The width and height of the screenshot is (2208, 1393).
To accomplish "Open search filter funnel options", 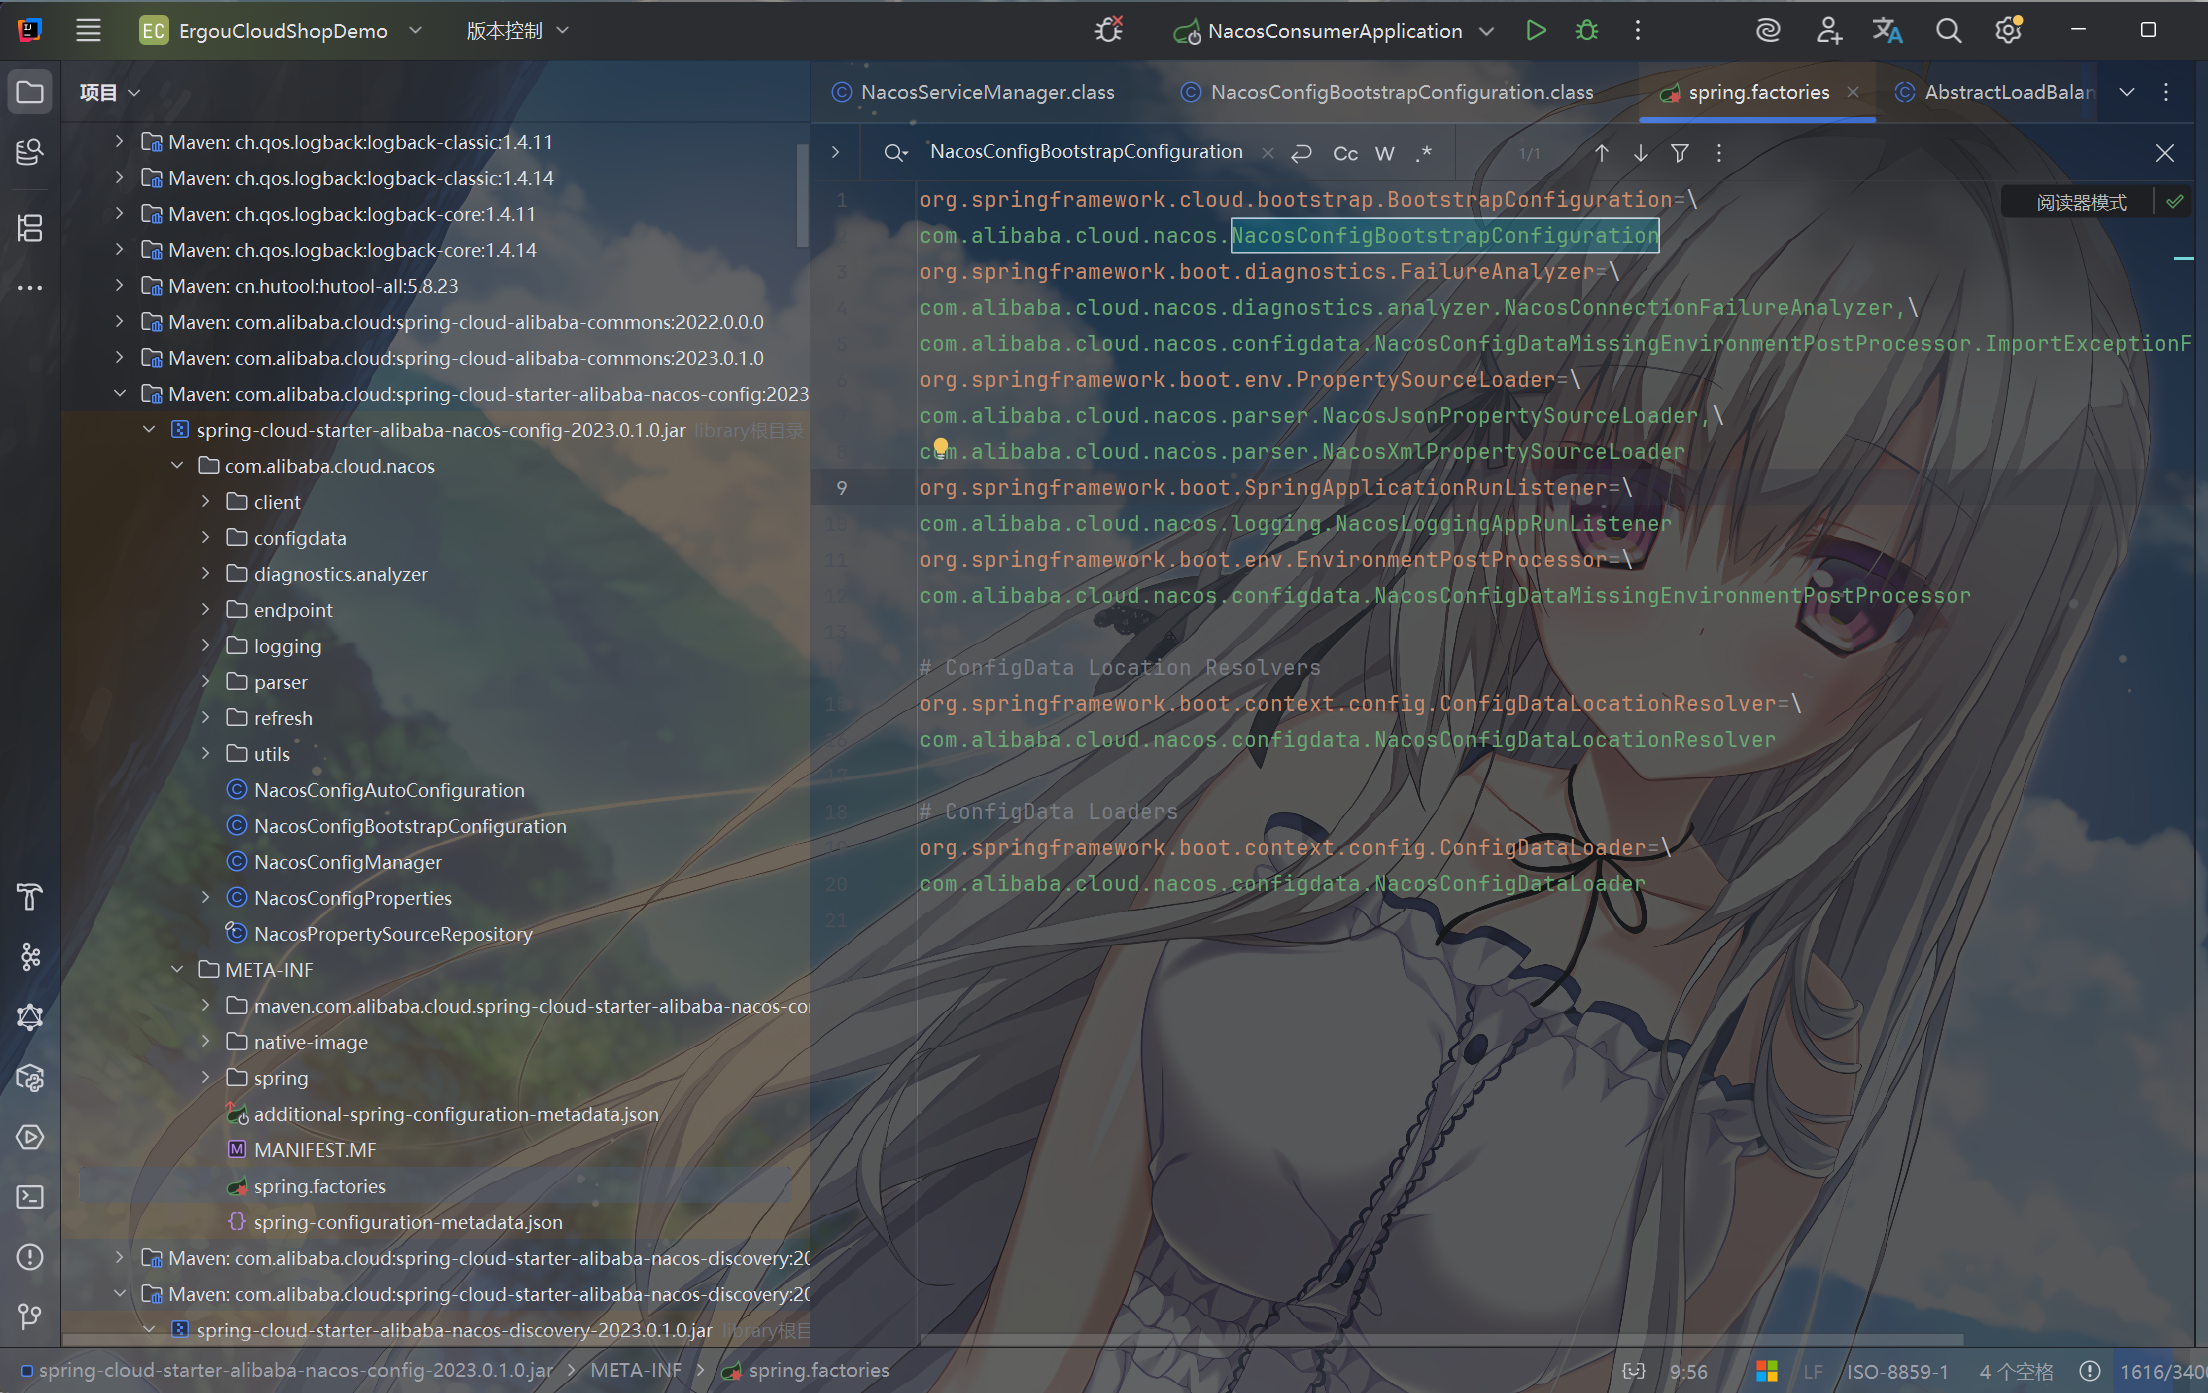I will [x=1680, y=153].
